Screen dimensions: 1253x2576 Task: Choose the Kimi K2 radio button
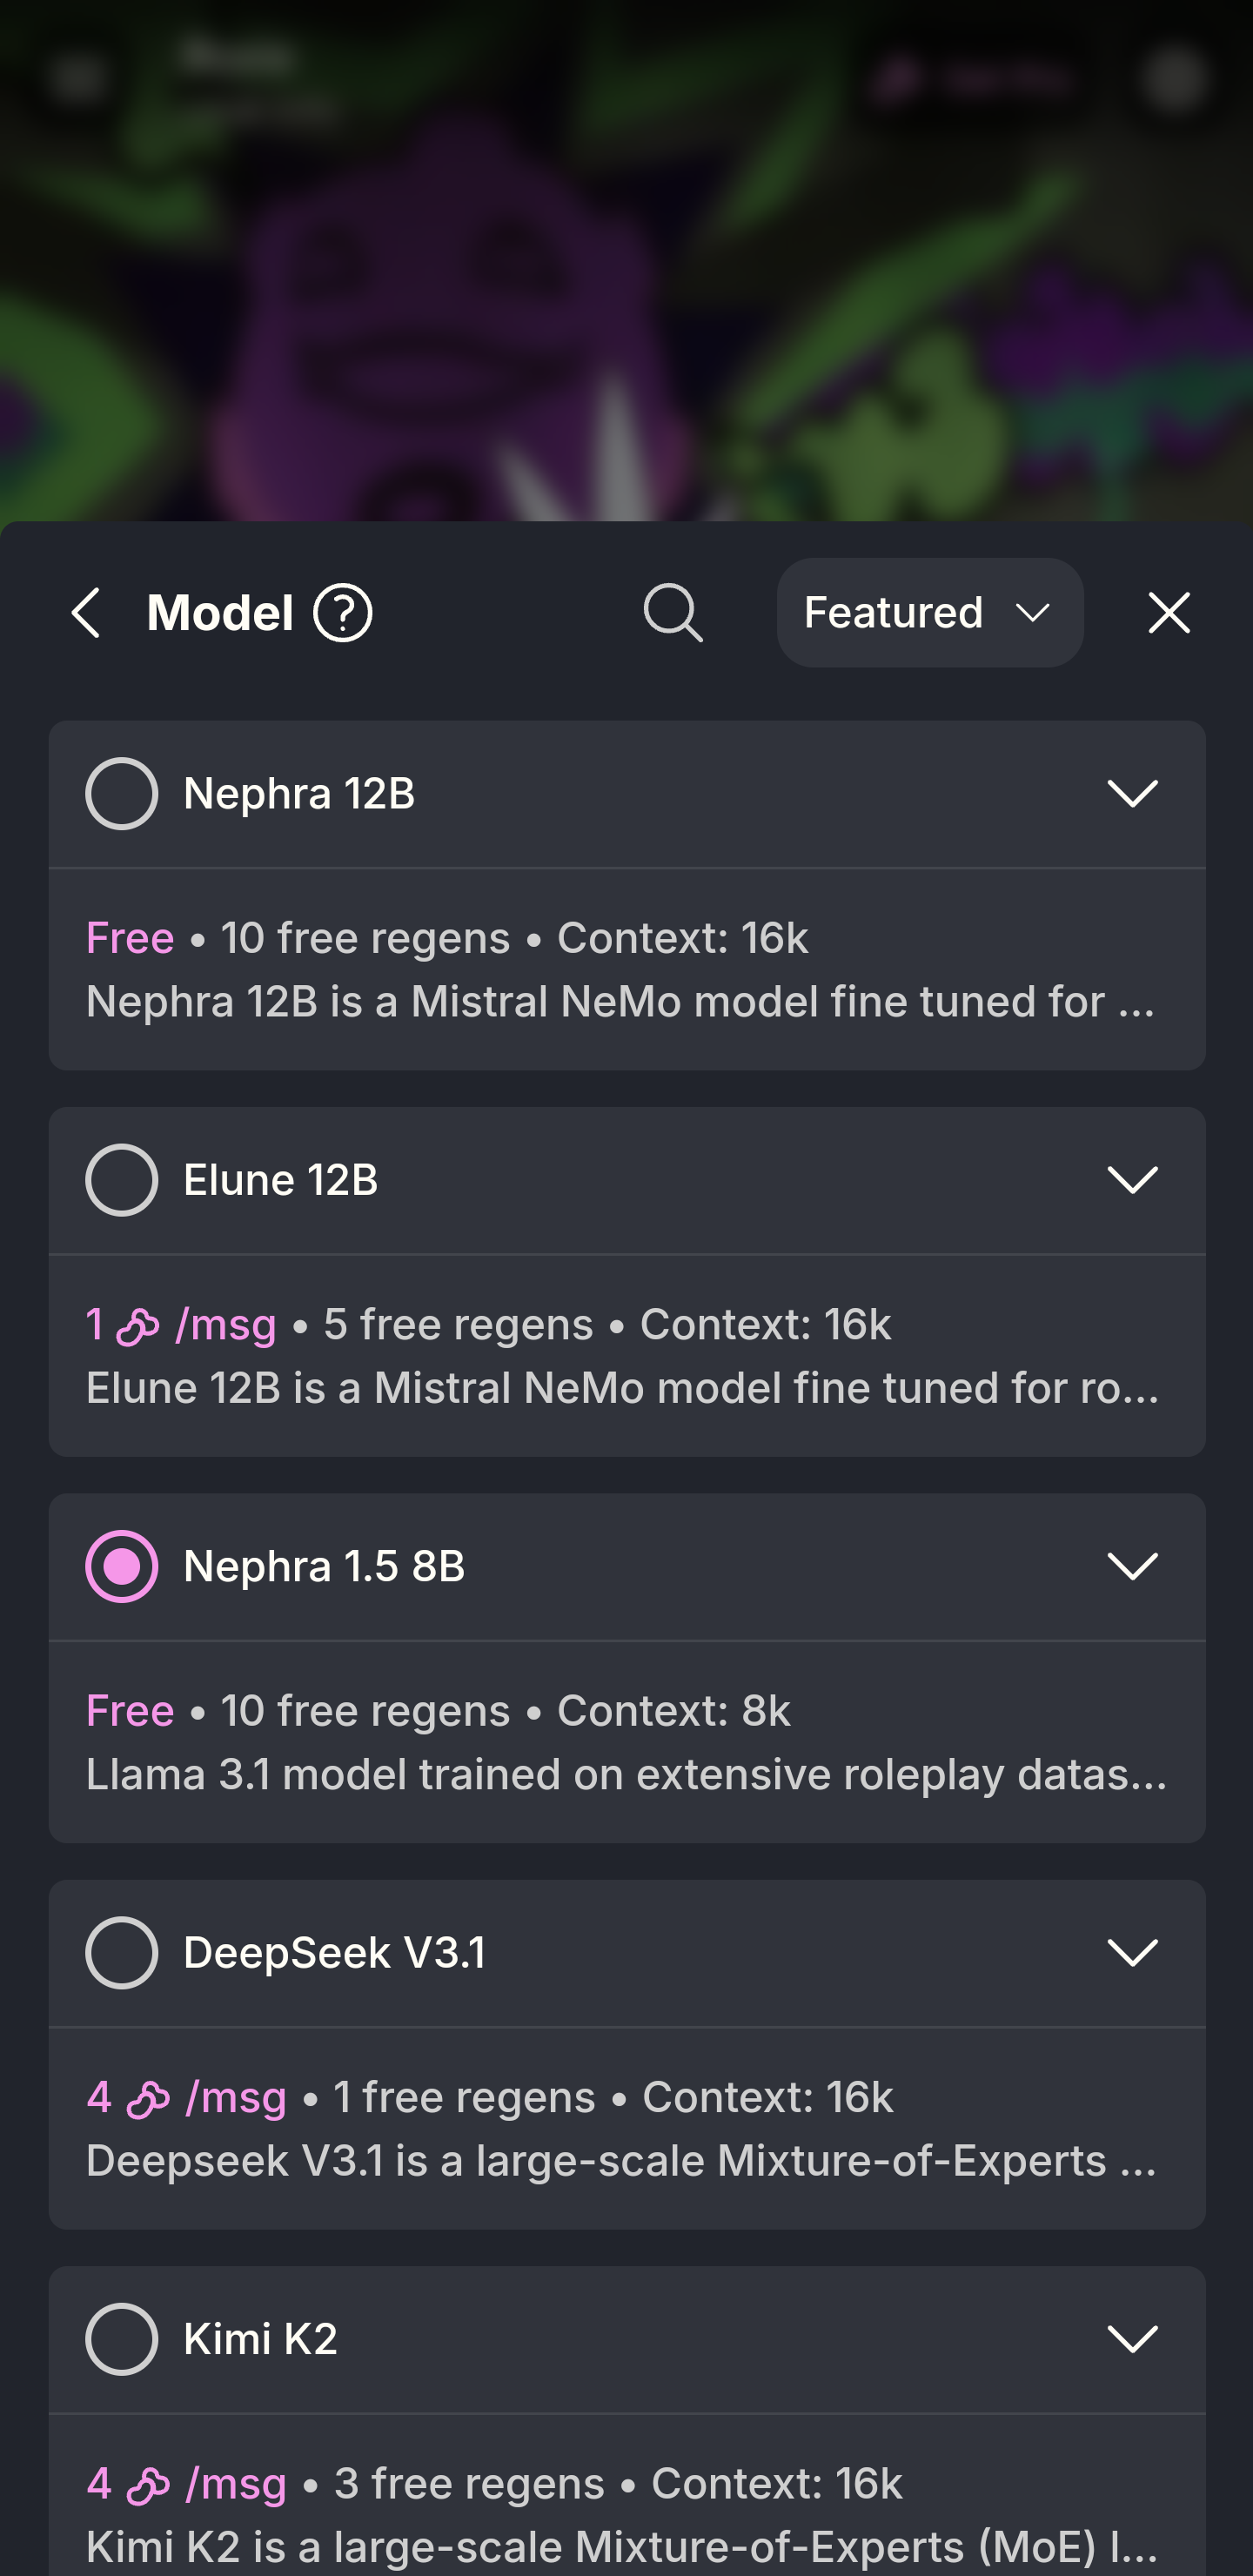pyautogui.click(x=122, y=2339)
